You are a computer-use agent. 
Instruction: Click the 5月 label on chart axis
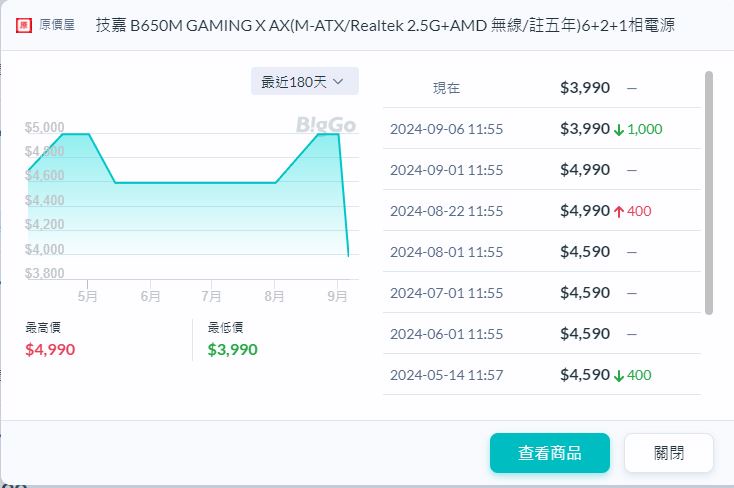87,296
